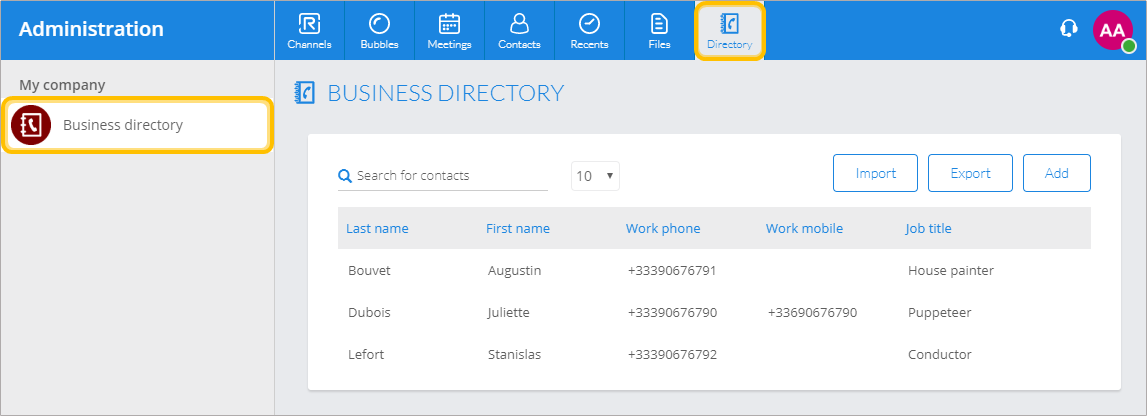Viewport: 1147px width, 416px height.
Task: Open the AA user avatar menu
Action: [1112, 30]
